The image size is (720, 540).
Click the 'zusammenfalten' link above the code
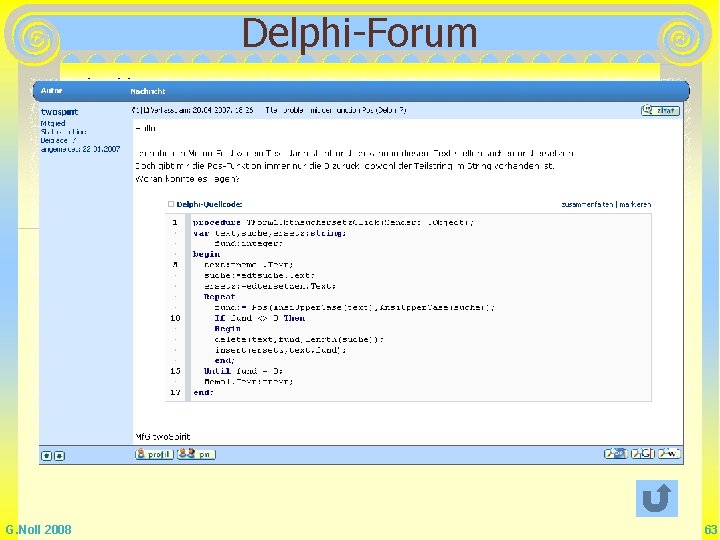coord(587,204)
